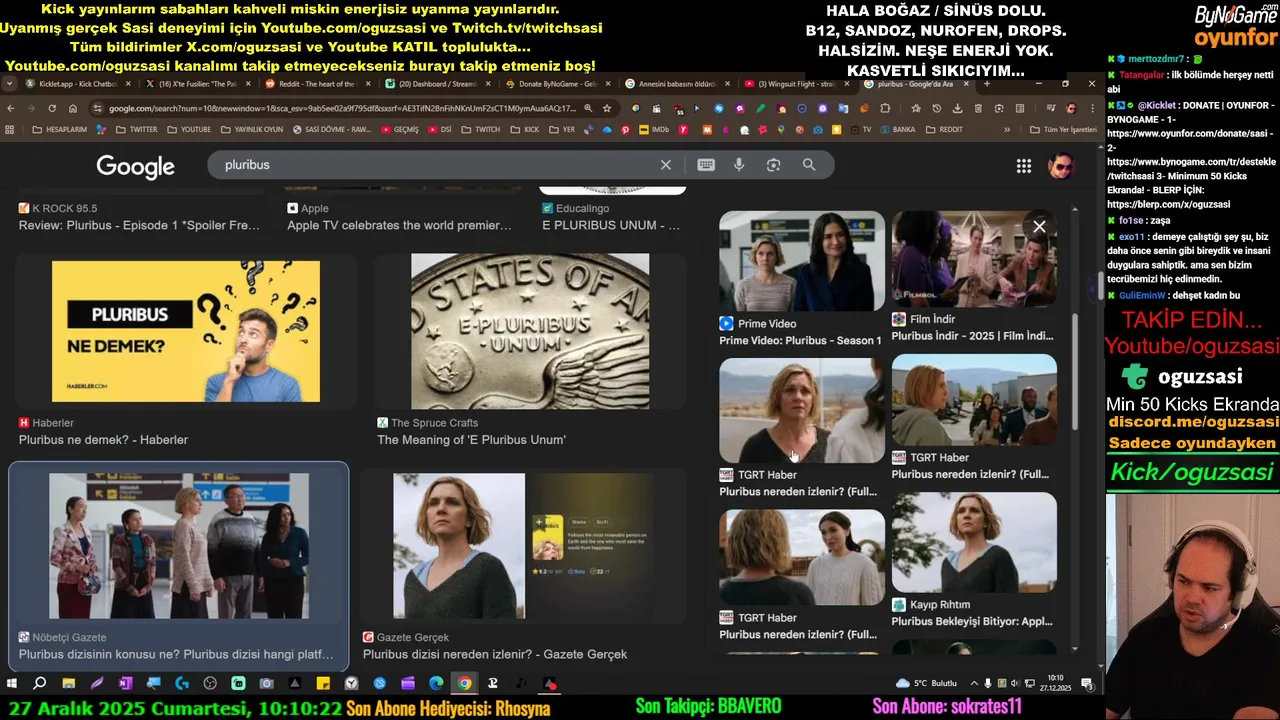Click Pluribus Bekleyişi Bitiyor caption
Image resolution: width=1280 pixels, height=720 pixels.
click(972, 622)
